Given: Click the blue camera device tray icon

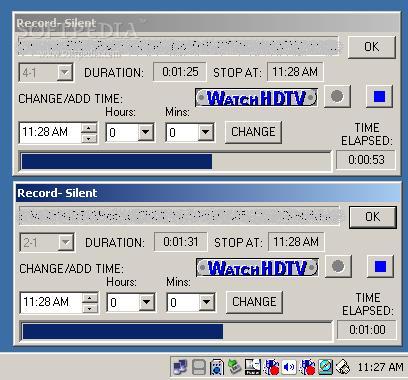Looking at the screenshot, I should 217,367.
